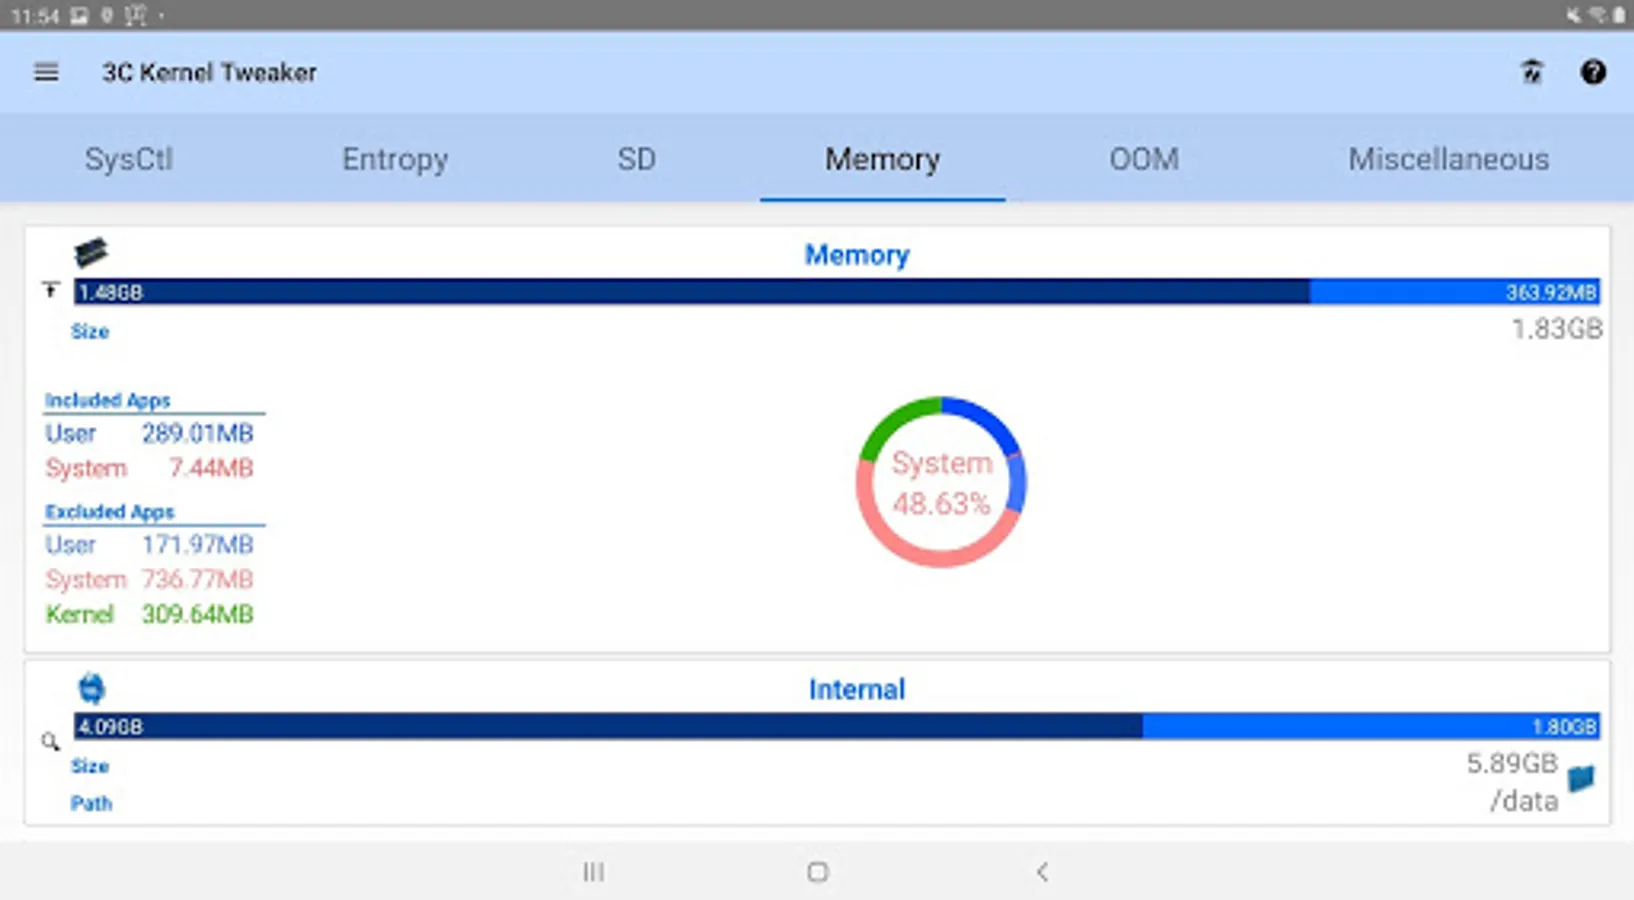Tap the used 1.48GB portion of memory bar
Viewport: 1634px width, 900px height.
(x=692, y=292)
